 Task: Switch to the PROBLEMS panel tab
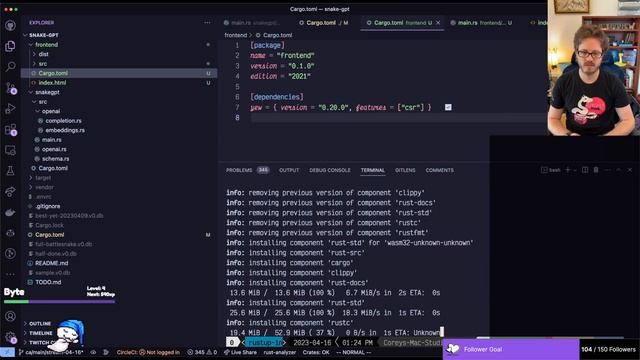click(x=239, y=170)
